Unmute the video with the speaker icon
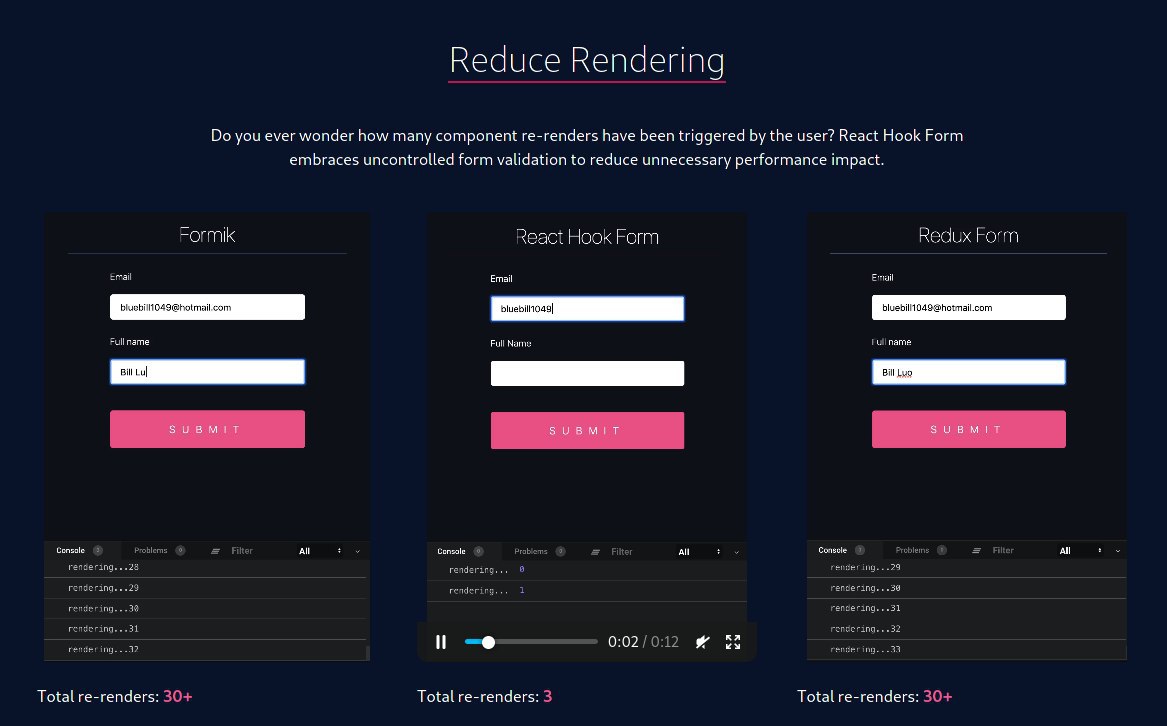Screen dimensions: 1167x726 point(703,642)
